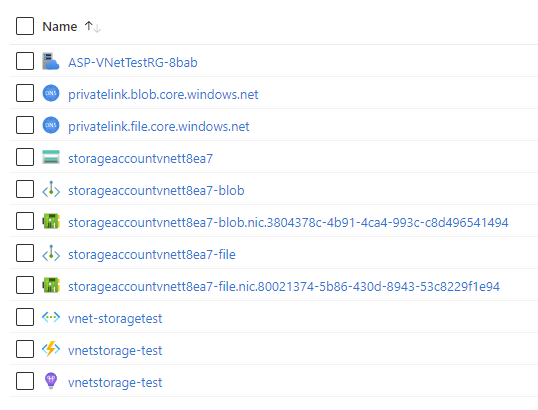Screen dimensions: 538x410
Task: Sort the list using the Name column arrows
Action: coord(93,27)
